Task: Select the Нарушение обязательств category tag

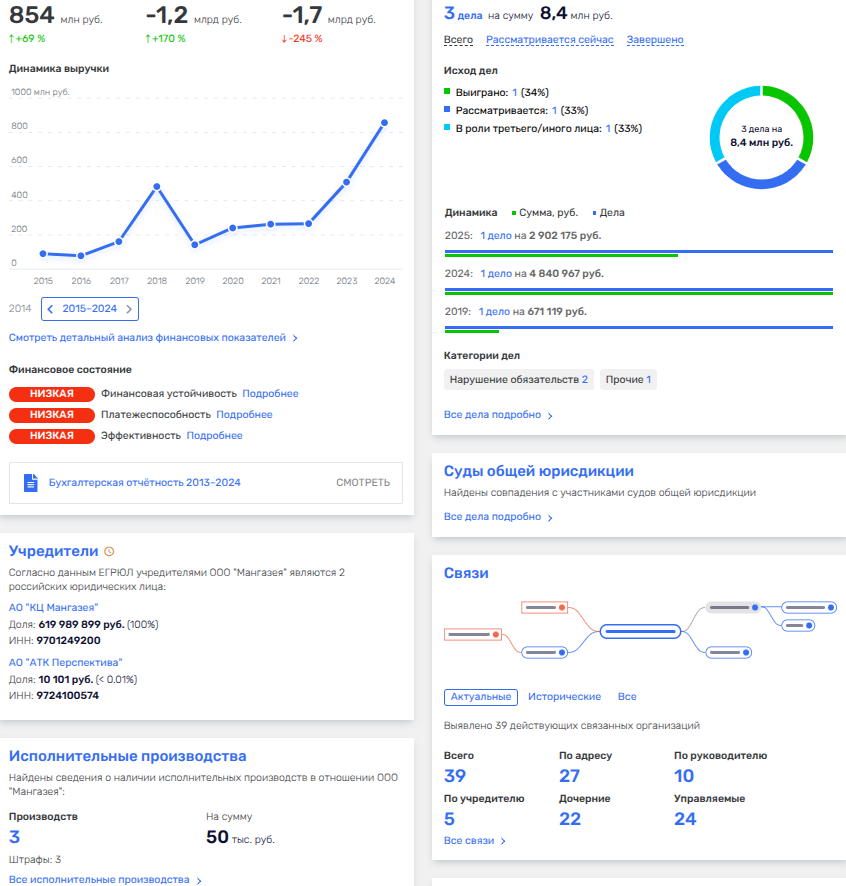Action: pyautogui.click(x=518, y=380)
